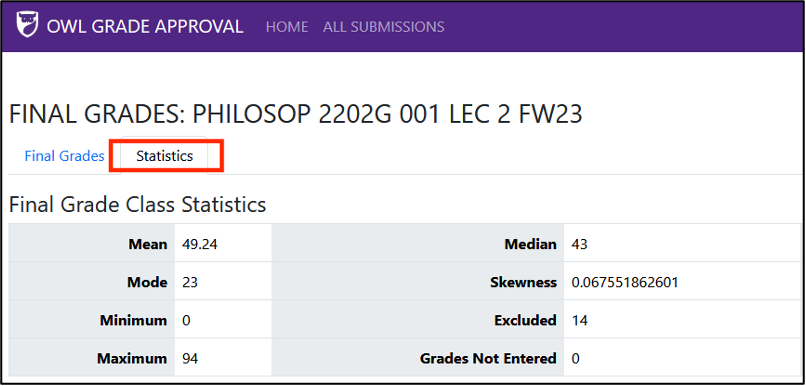
Task: Select the Statistics tab
Action: [164, 156]
